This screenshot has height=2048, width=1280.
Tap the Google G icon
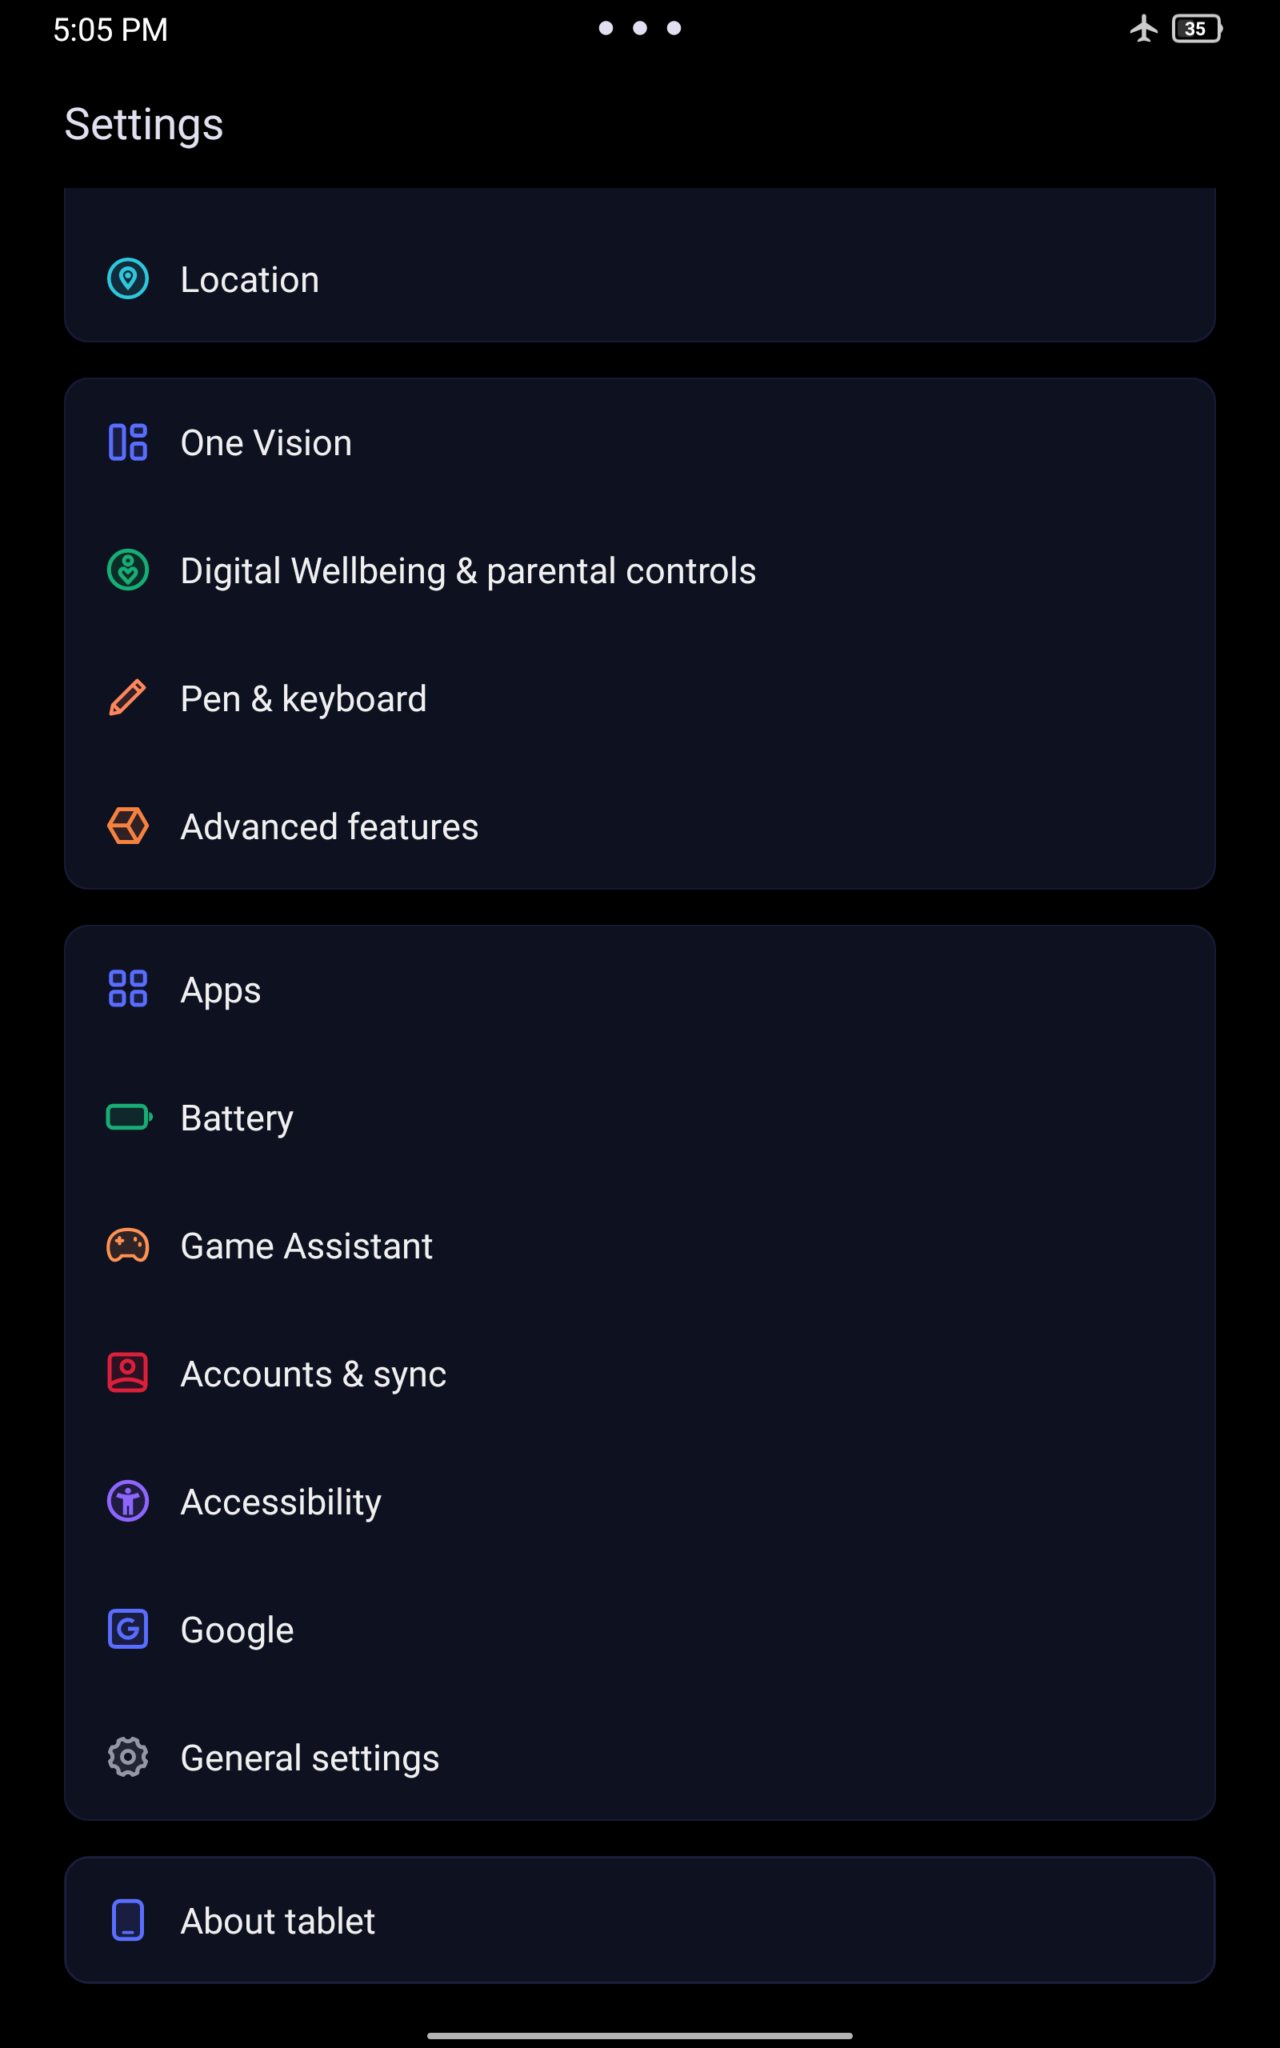[128, 1629]
